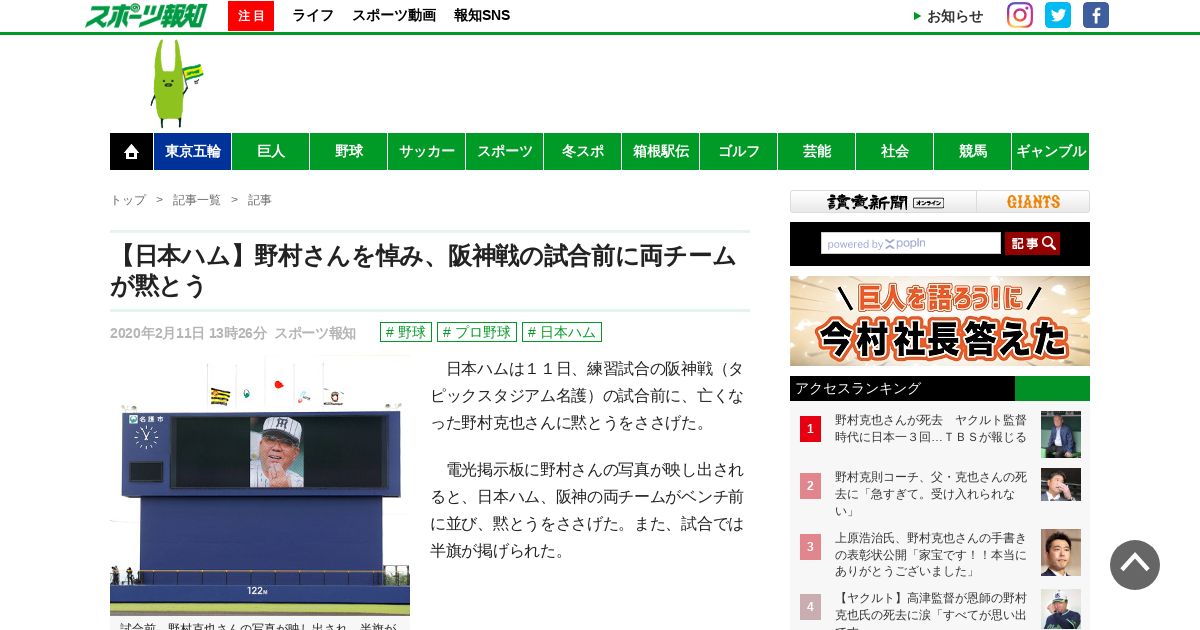Viewport: 1200px width, 630px height.
Task: Click the # プロ野球 tag
Action: click(x=477, y=332)
